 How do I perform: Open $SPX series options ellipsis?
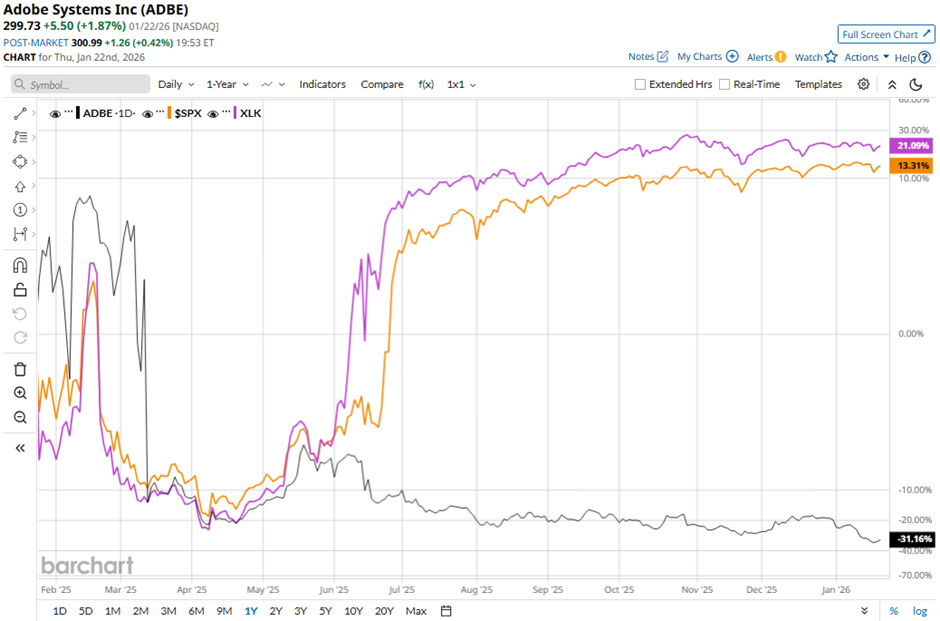160,112
